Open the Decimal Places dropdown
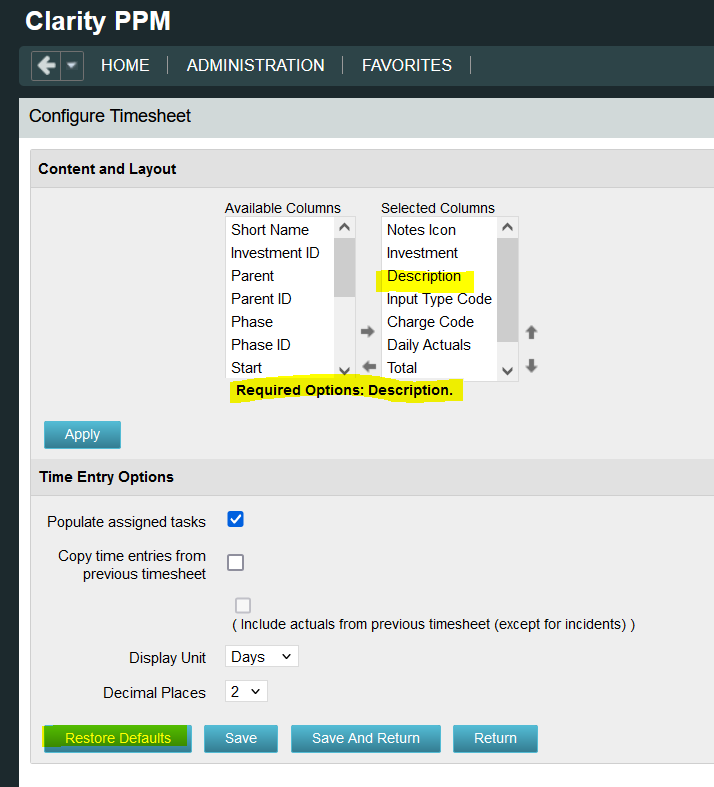The image size is (714, 787). pos(246,692)
